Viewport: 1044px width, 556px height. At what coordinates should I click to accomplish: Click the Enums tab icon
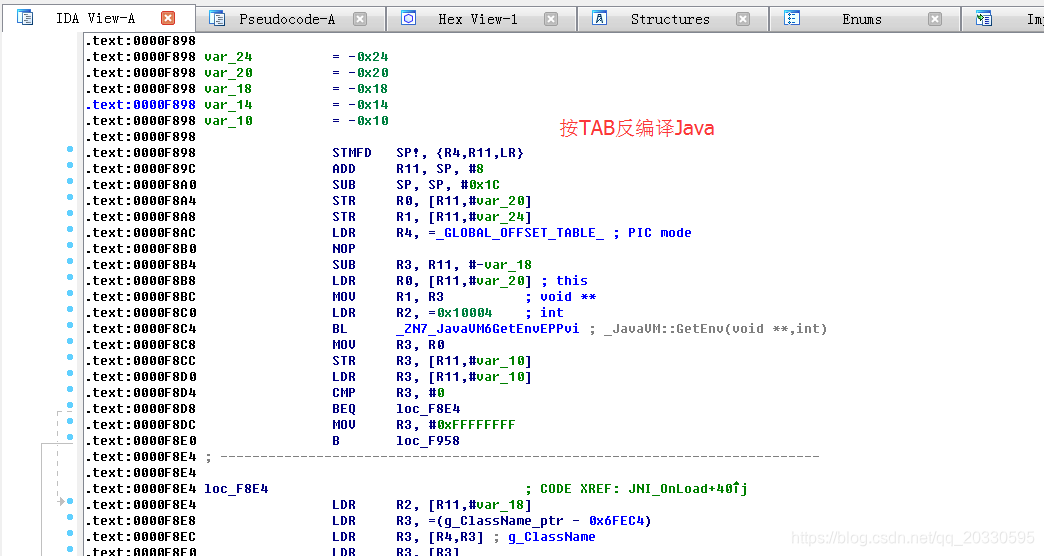792,18
